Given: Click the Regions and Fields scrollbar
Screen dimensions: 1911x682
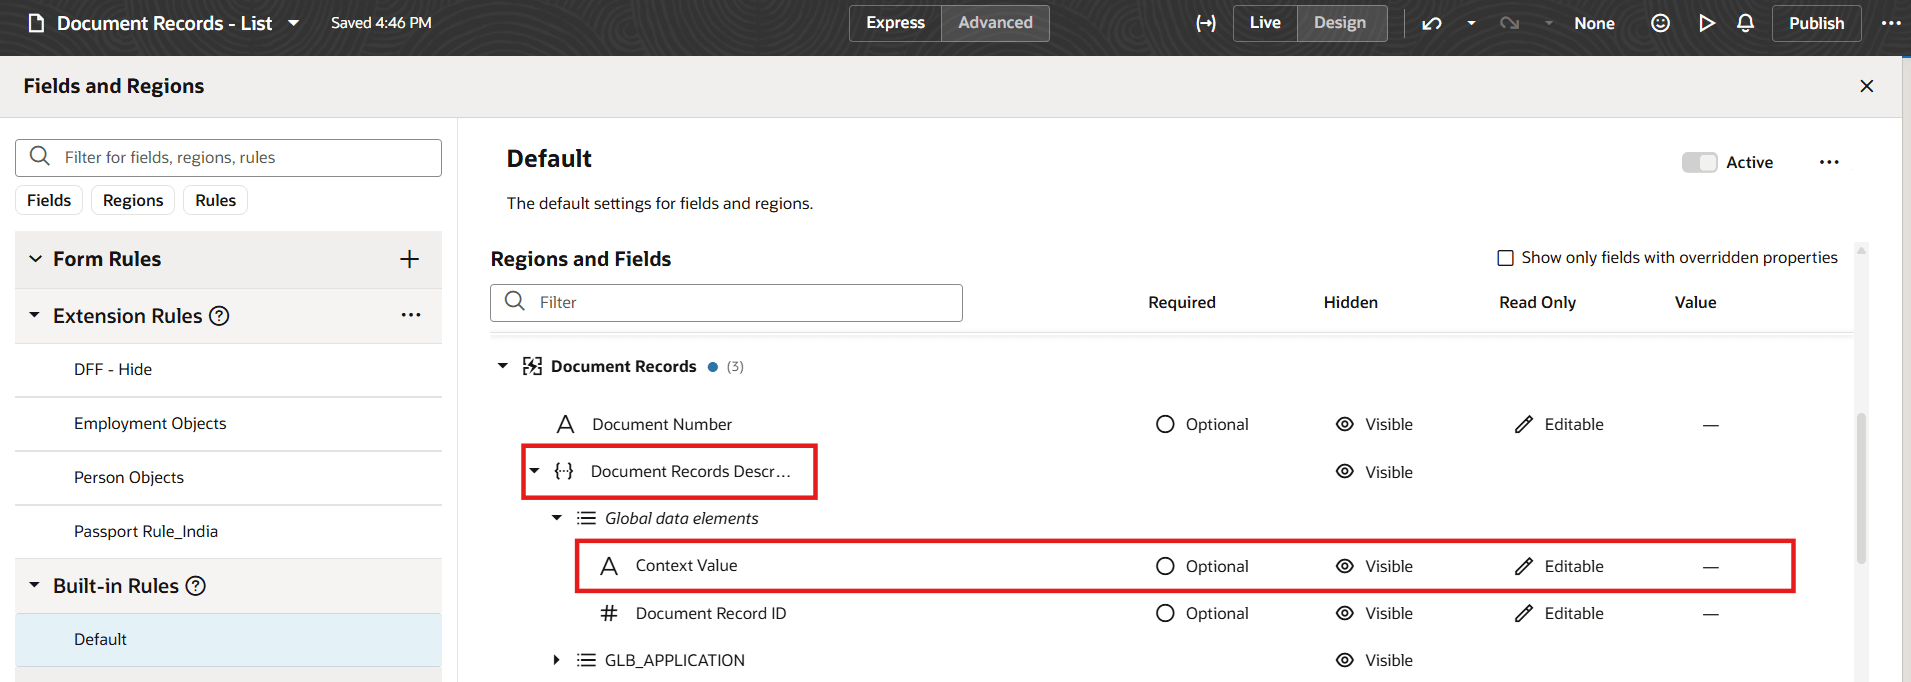Looking at the screenshot, I should [1861, 488].
